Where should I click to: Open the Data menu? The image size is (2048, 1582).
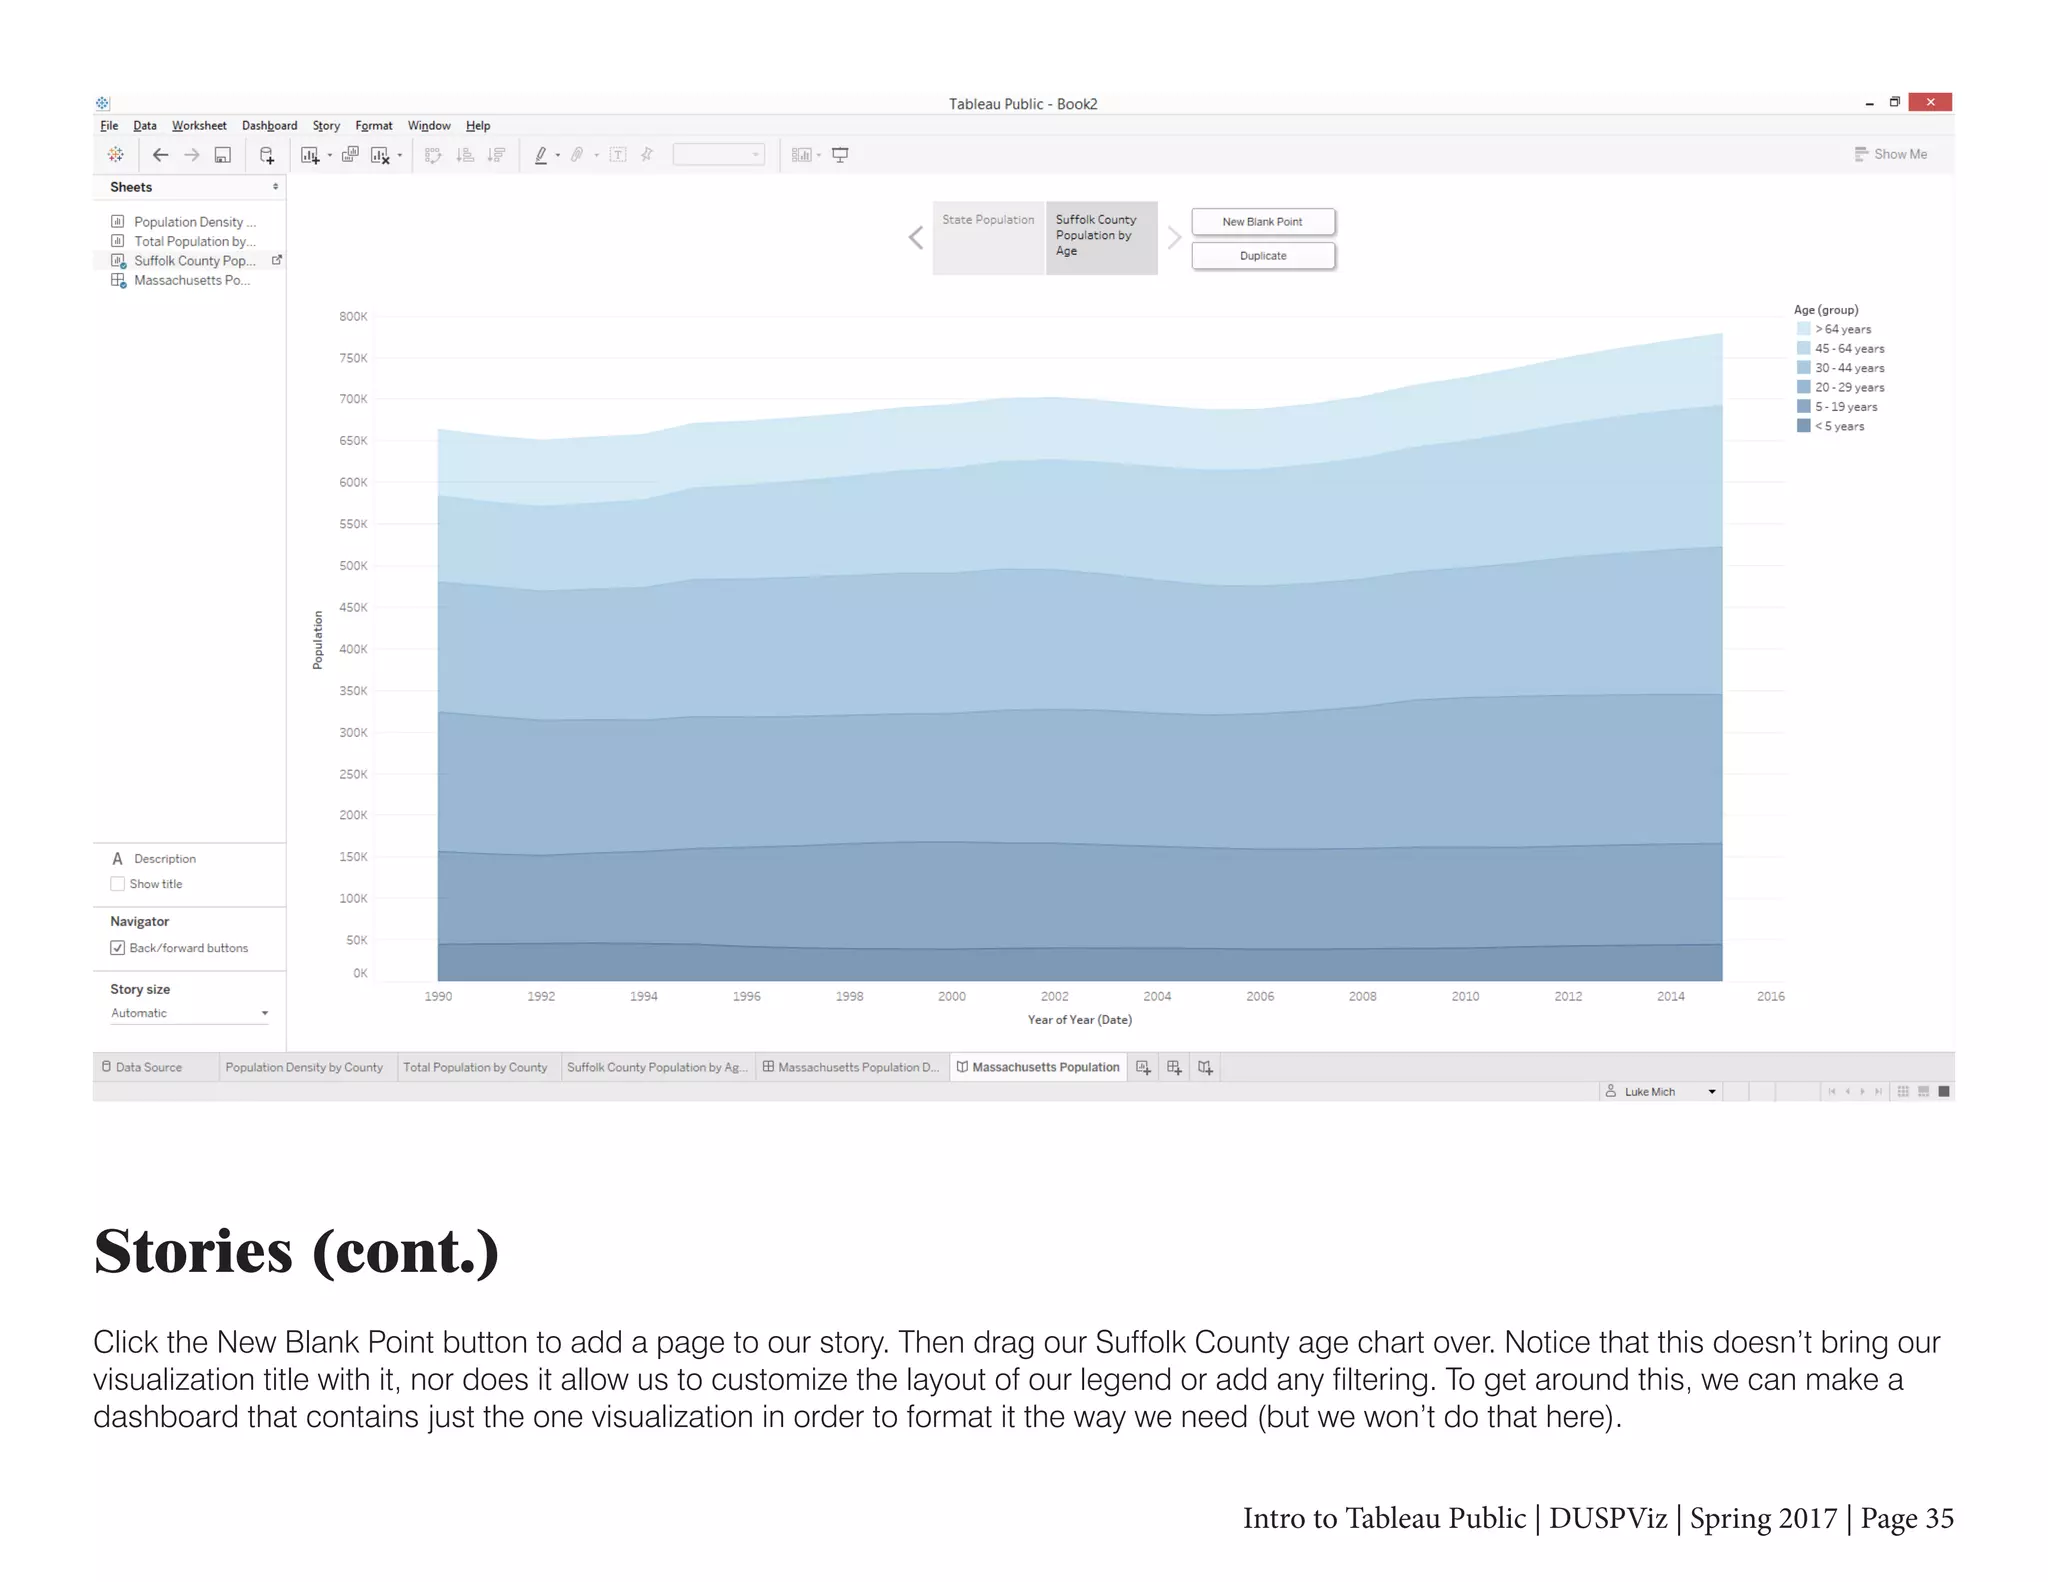point(145,126)
